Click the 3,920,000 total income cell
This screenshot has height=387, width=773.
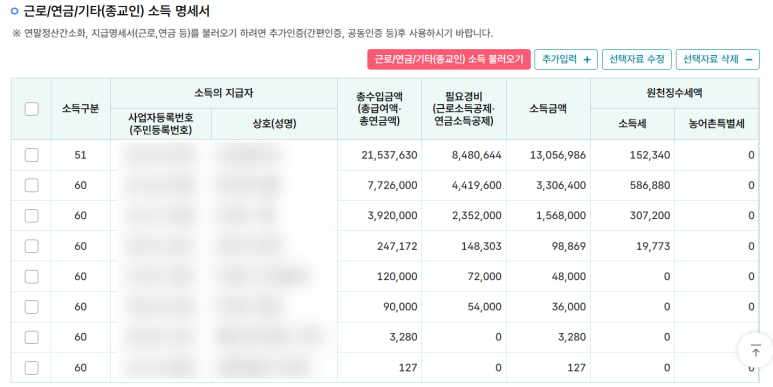coord(380,215)
